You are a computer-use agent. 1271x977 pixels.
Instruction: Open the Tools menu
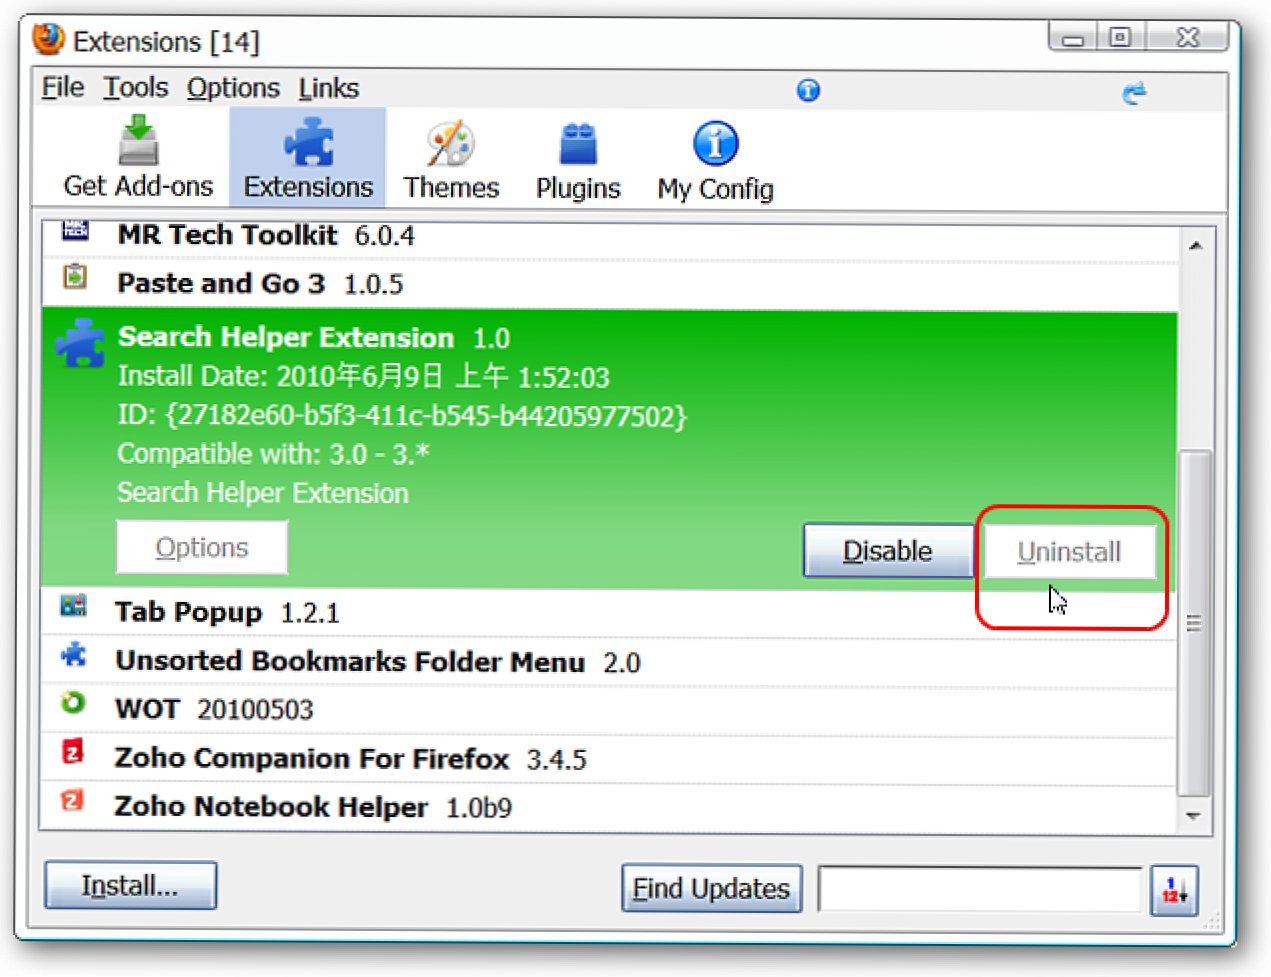coord(136,88)
